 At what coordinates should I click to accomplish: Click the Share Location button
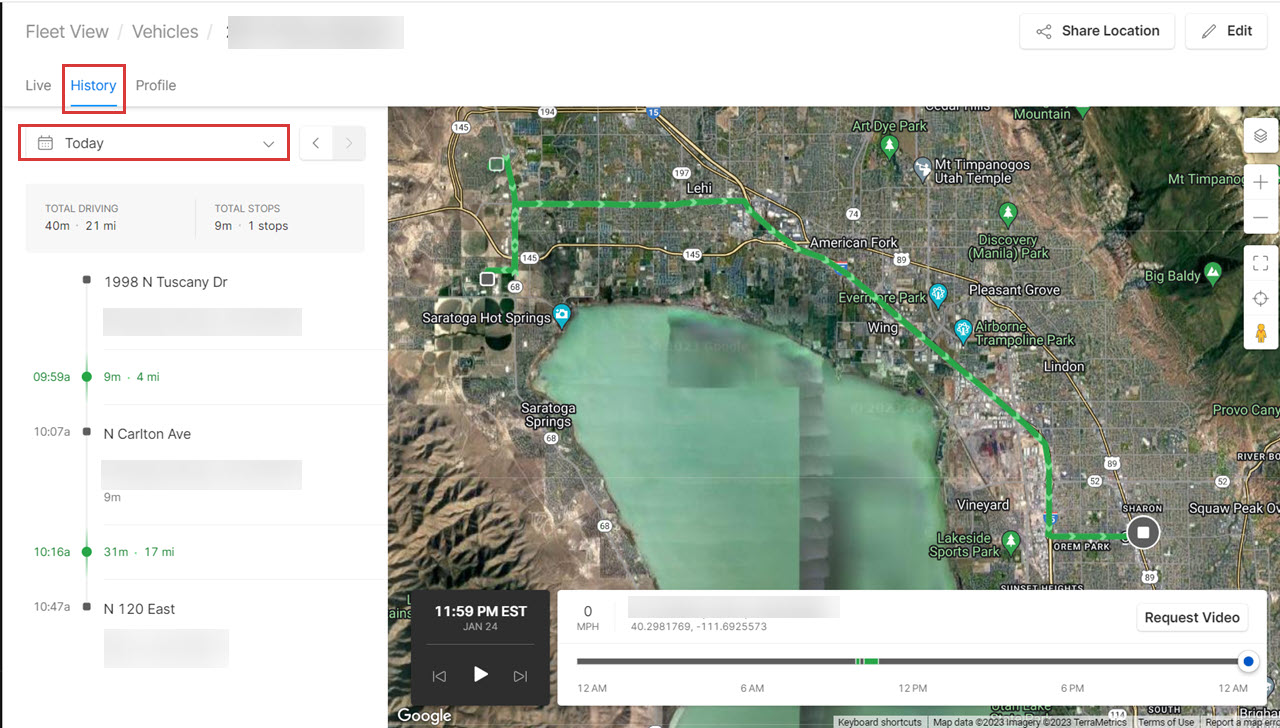1097,31
